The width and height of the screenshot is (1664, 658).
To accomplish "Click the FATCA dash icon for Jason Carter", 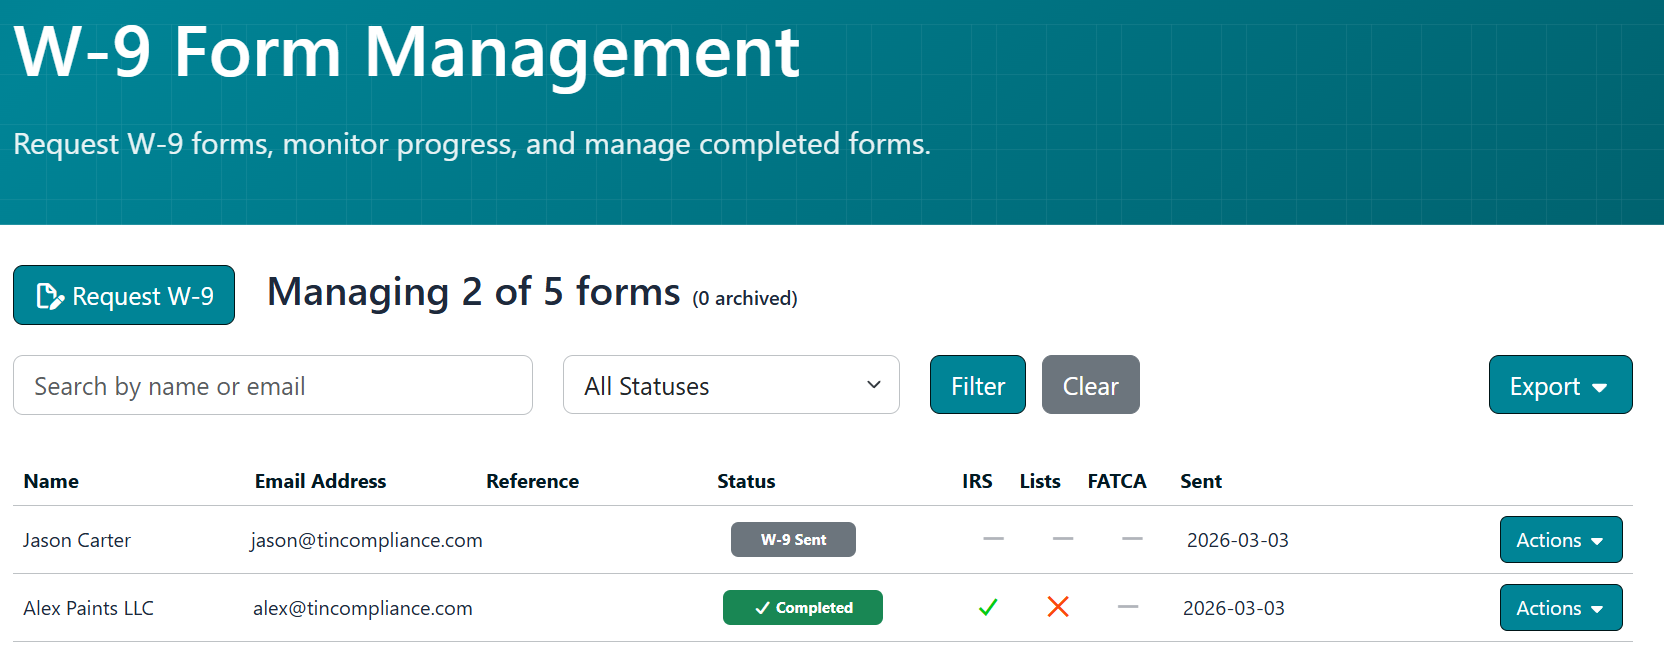I will (x=1132, y=539).
